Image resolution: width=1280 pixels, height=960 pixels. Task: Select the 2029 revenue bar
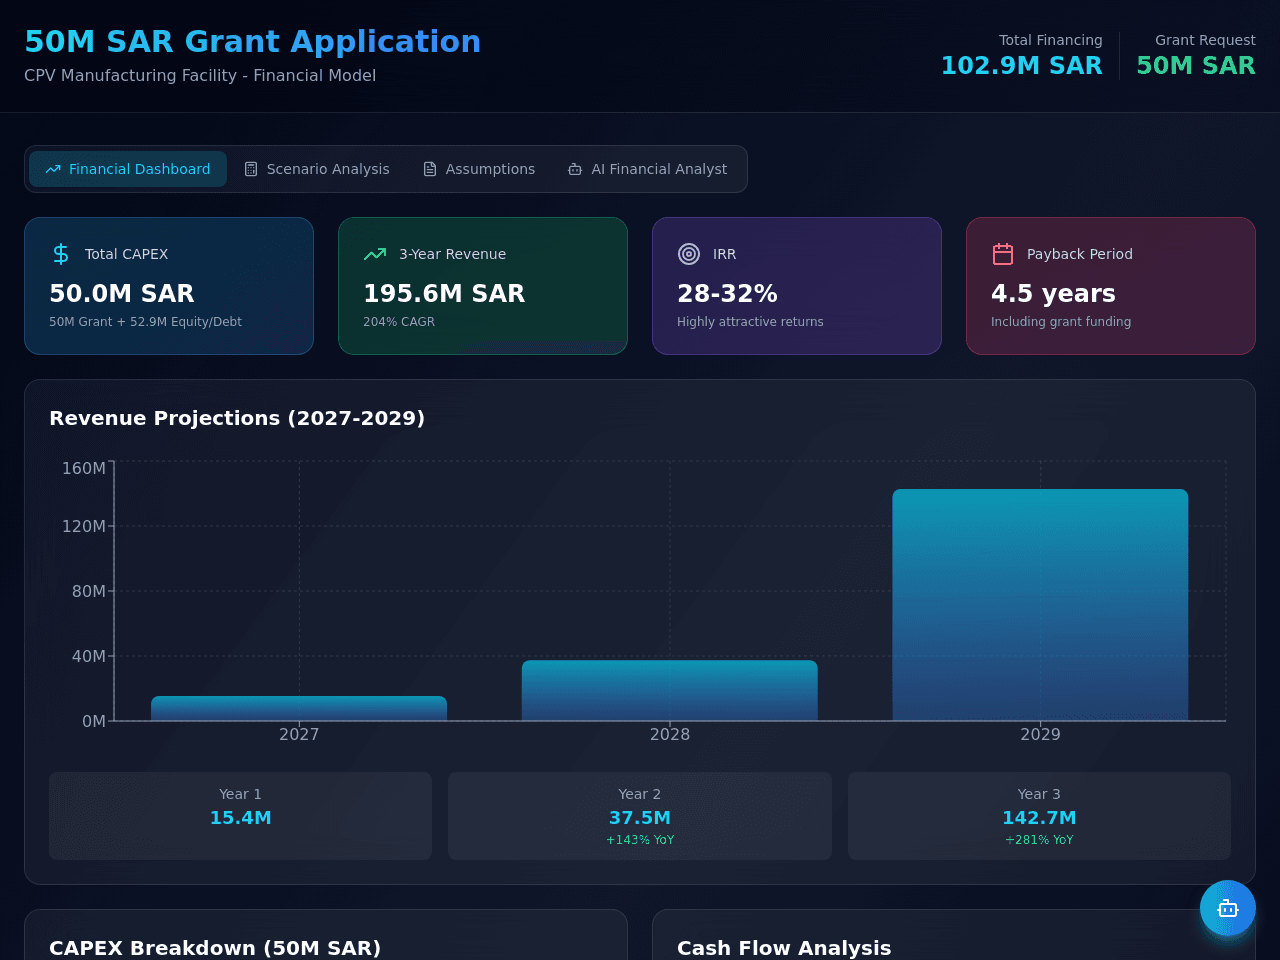pyautogui.click(x=1040, y=605)
